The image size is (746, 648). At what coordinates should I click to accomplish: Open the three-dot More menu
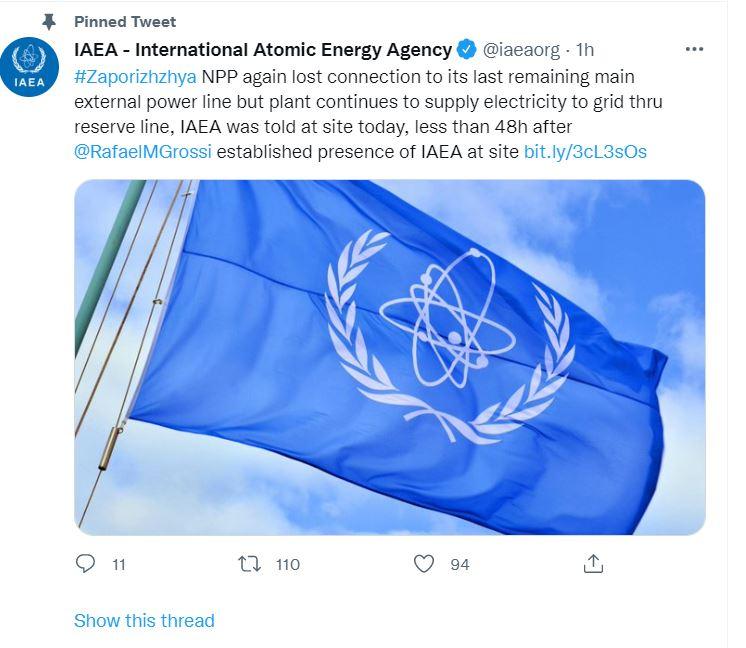pyautogui.click(x=694, y=48)
